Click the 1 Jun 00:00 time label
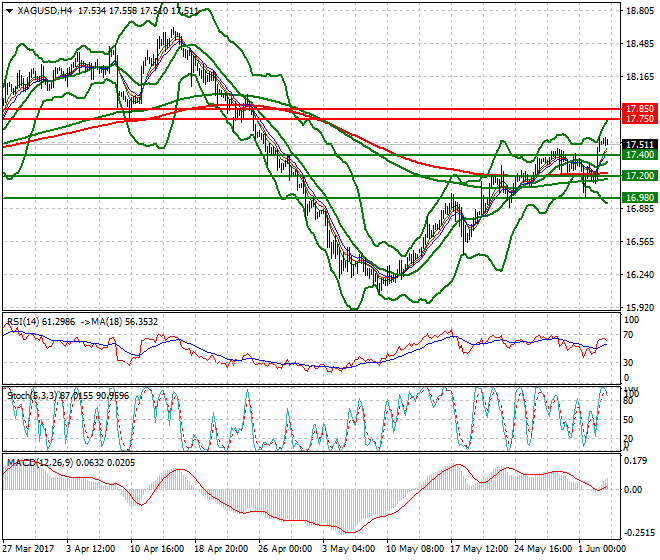 click(602, 549)
